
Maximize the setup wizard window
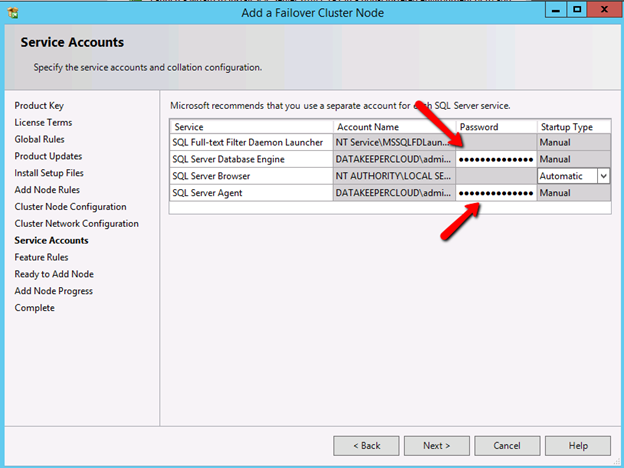[575, 11]
